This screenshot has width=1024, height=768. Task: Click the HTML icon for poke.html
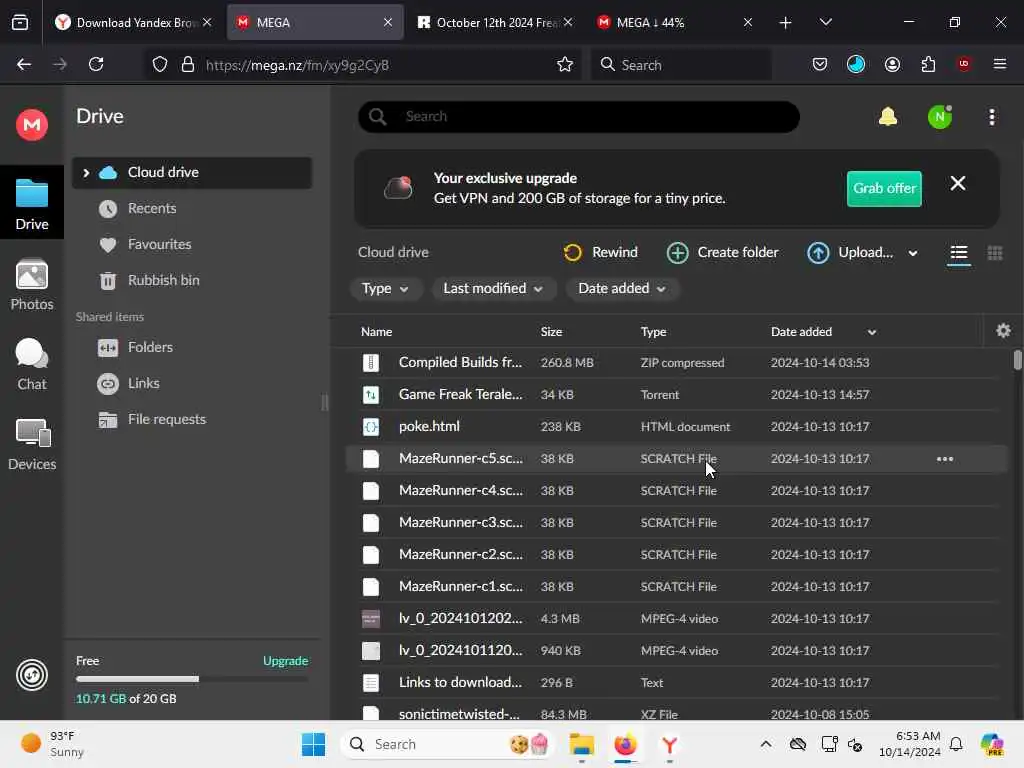(x=370, y=426)
